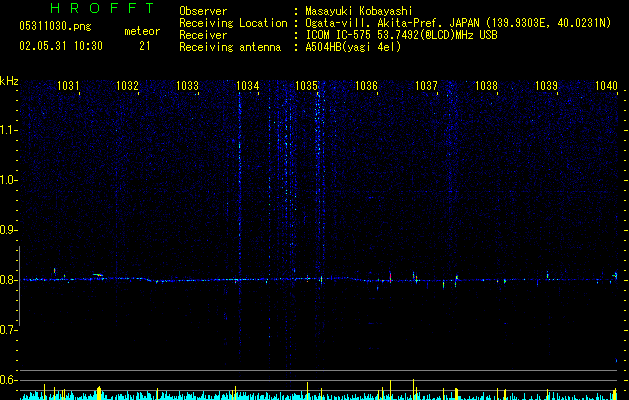This screenshot has height=400, width=629.
Task: Click the 1.0 kHz frequency label
Action: pos(9,180)
